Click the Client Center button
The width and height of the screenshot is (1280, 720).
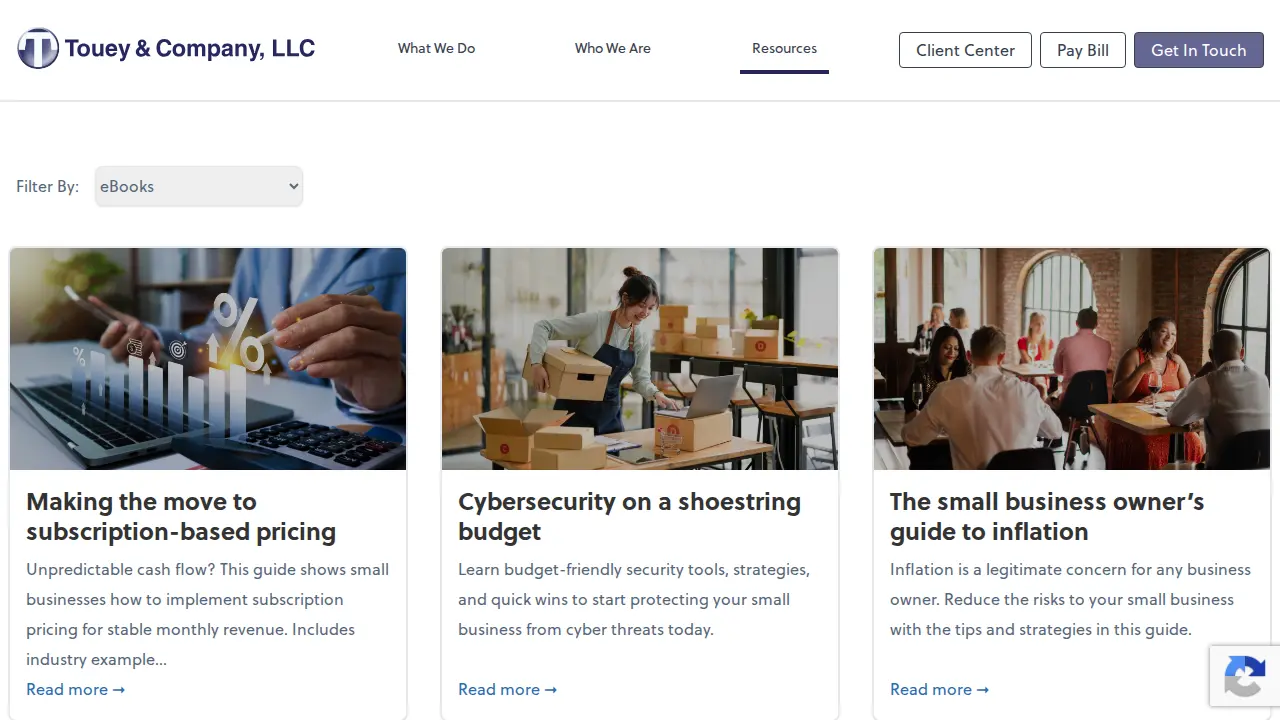pyautogui.click(x=965, y=50)
